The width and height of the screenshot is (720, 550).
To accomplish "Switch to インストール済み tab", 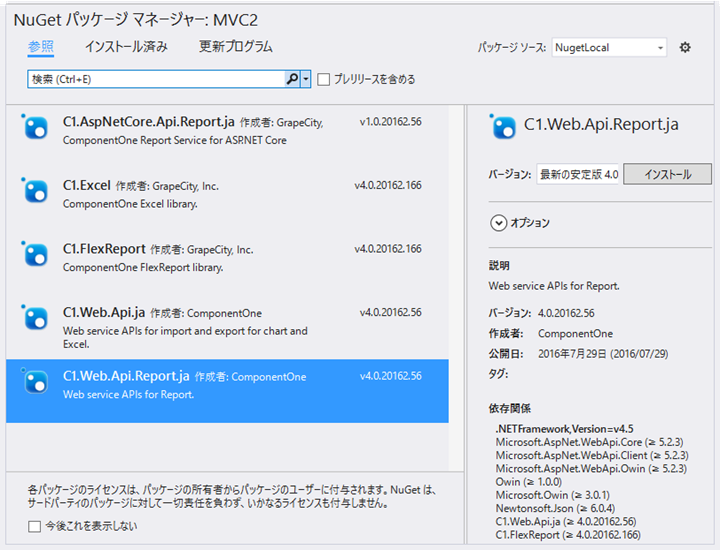I will pyautogui.click(x=126, y=47).
